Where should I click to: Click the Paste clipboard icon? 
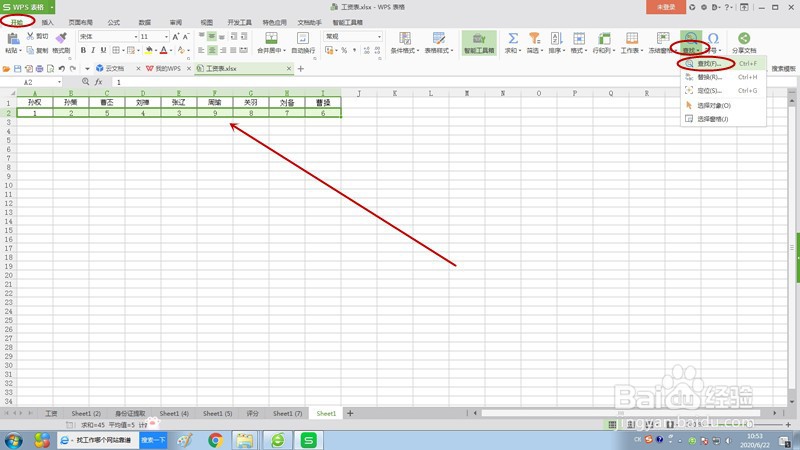(13, 38)
